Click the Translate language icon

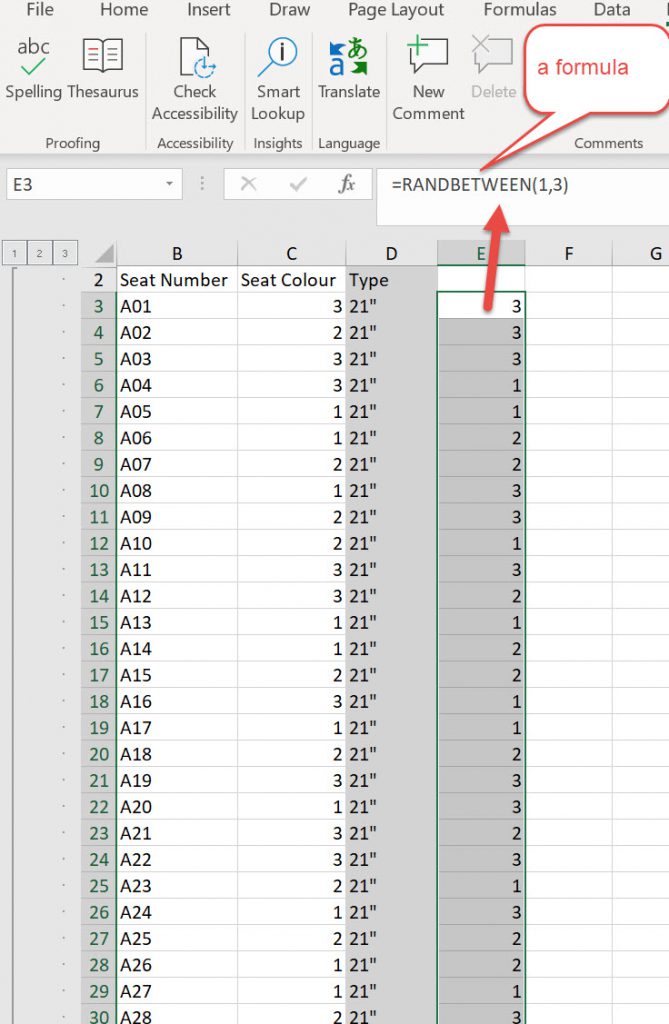348,69
